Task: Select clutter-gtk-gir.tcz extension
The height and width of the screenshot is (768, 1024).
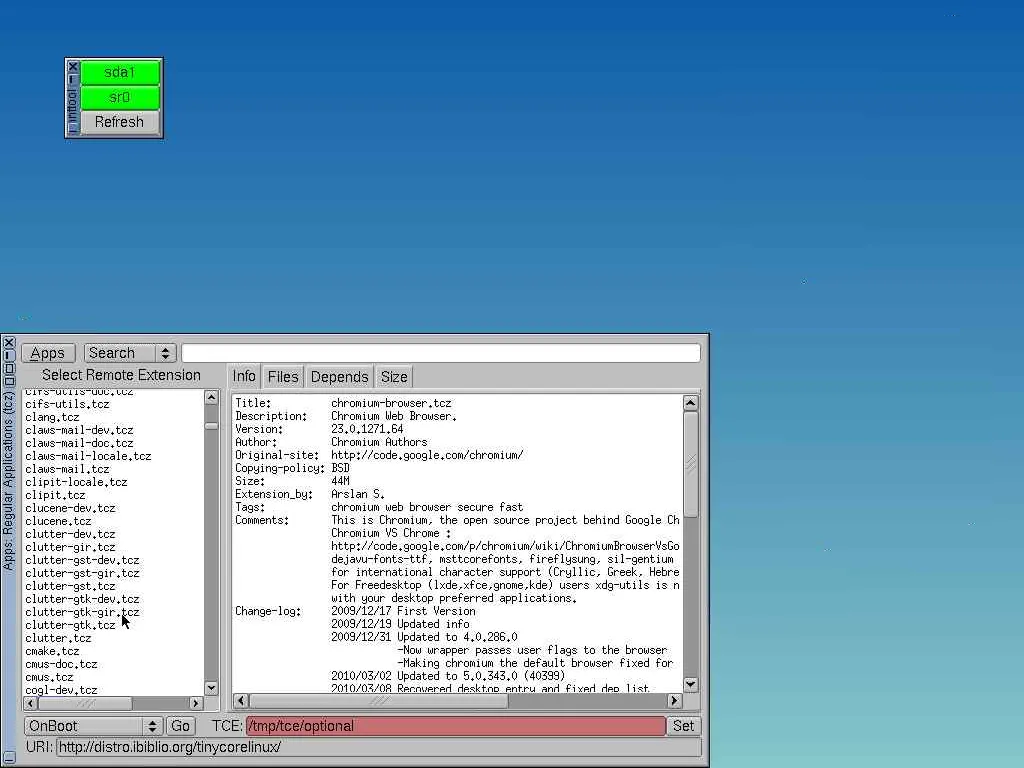Action: click(x=82, y=613)
